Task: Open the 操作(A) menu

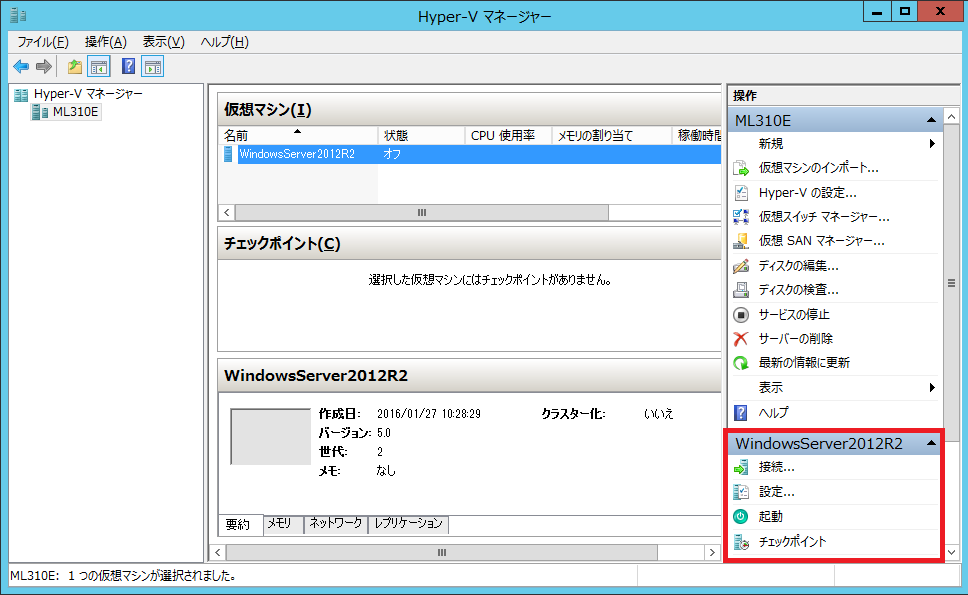Action: point(106,42)
